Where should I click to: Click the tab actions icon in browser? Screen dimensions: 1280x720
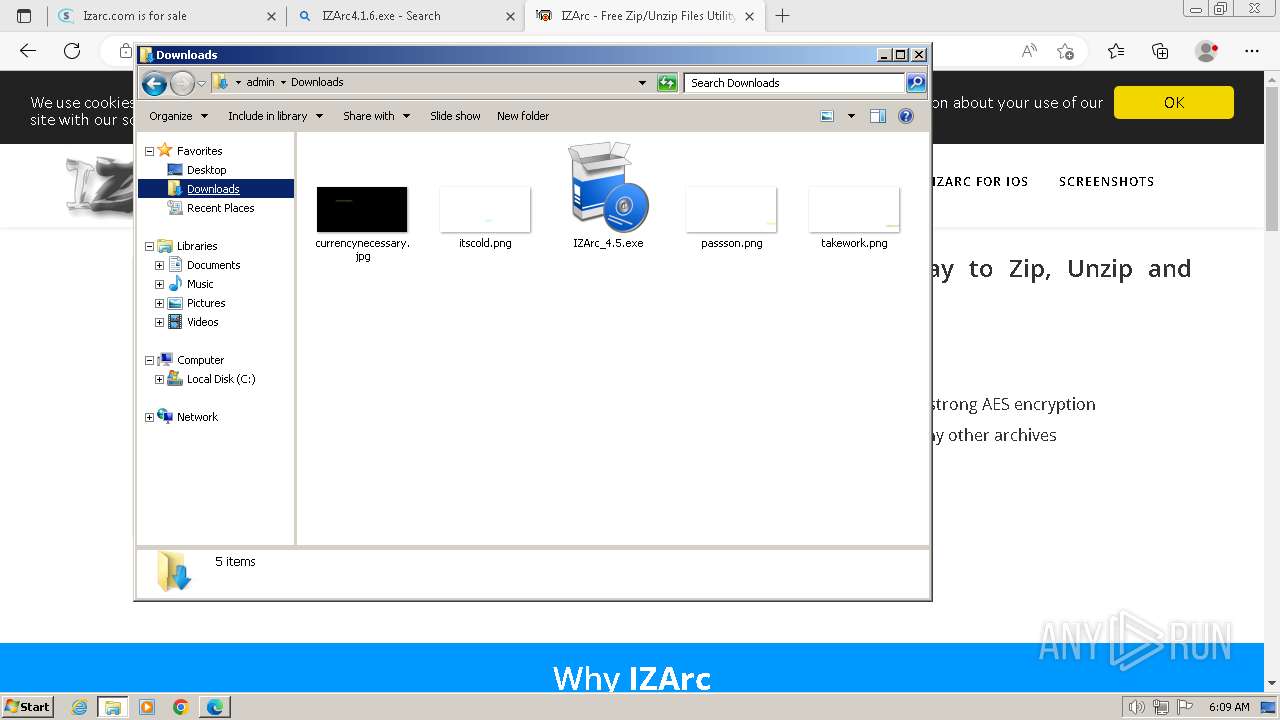pyautogui.click(x=24, y=16)
